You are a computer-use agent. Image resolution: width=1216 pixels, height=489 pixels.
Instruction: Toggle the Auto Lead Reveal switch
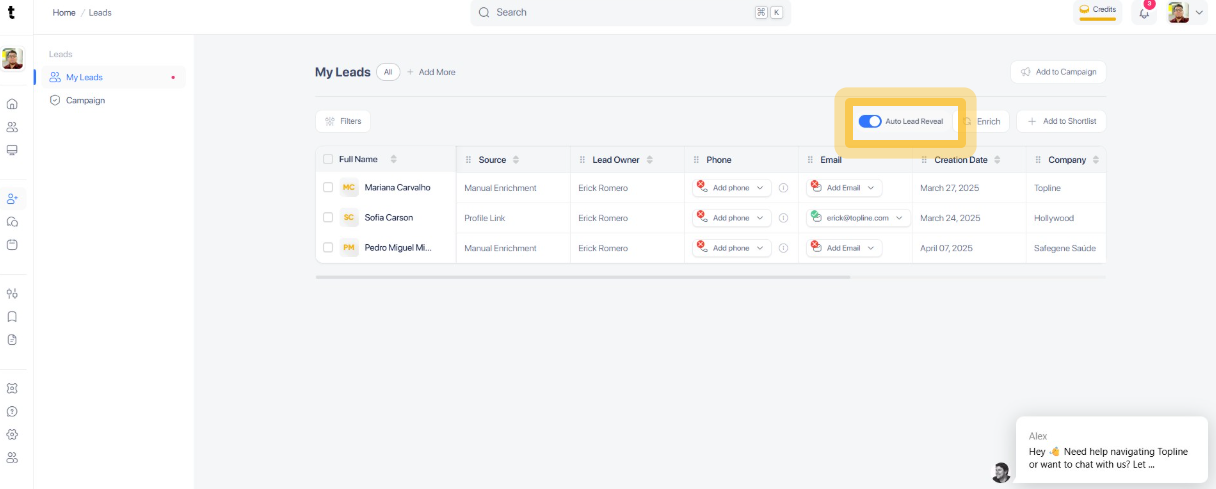[x=870, y=121]
